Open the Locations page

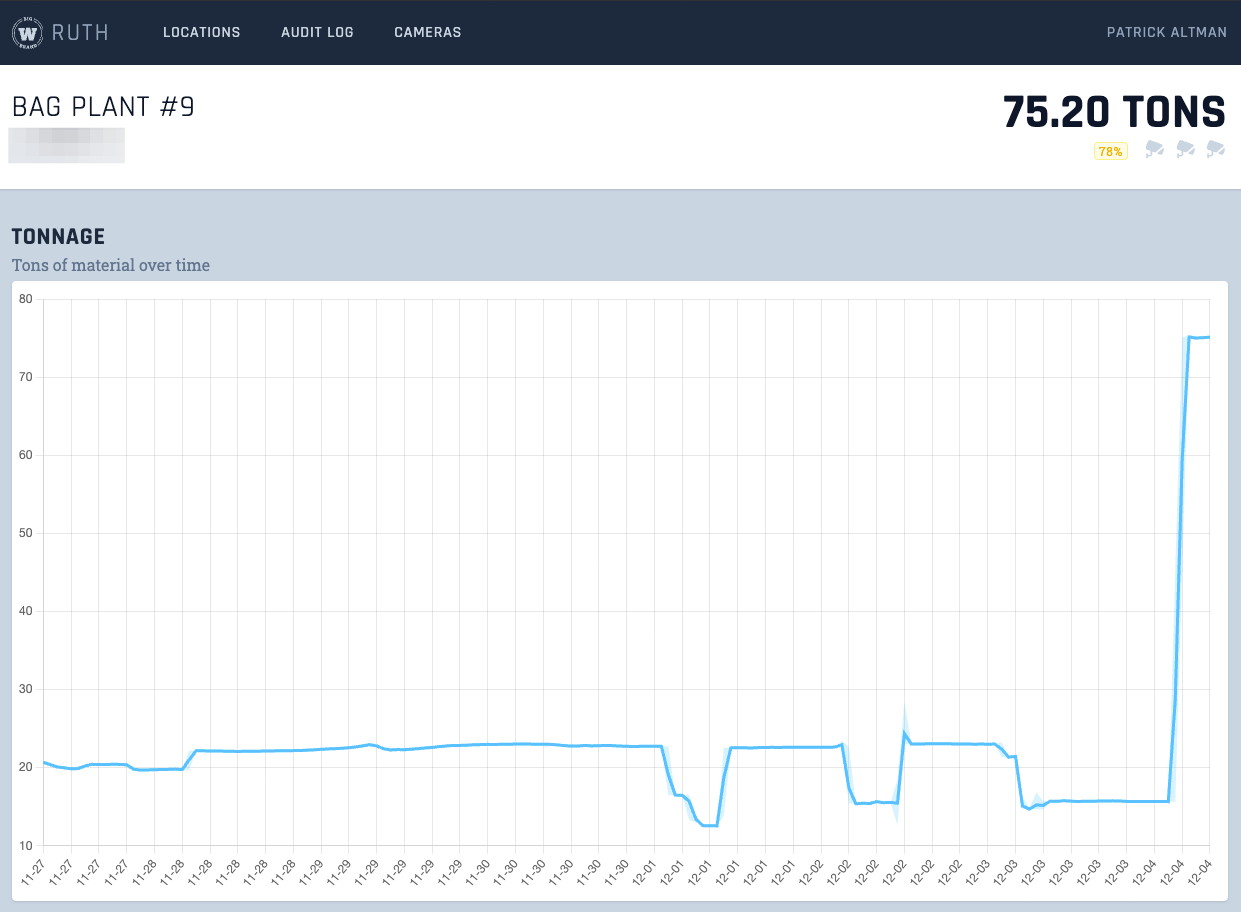201,32
